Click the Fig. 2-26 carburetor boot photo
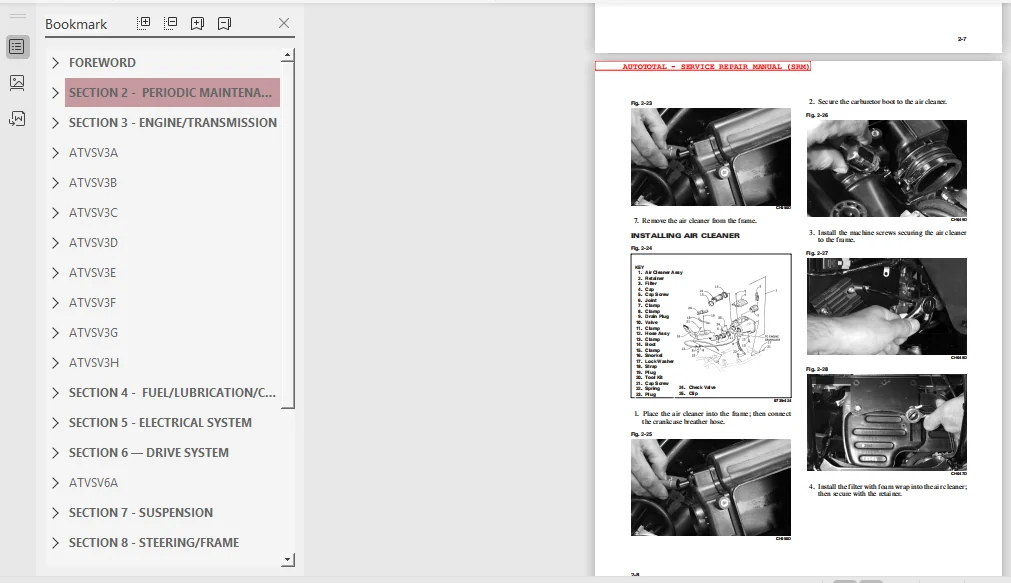1011x583 pixels. [887, 168]
